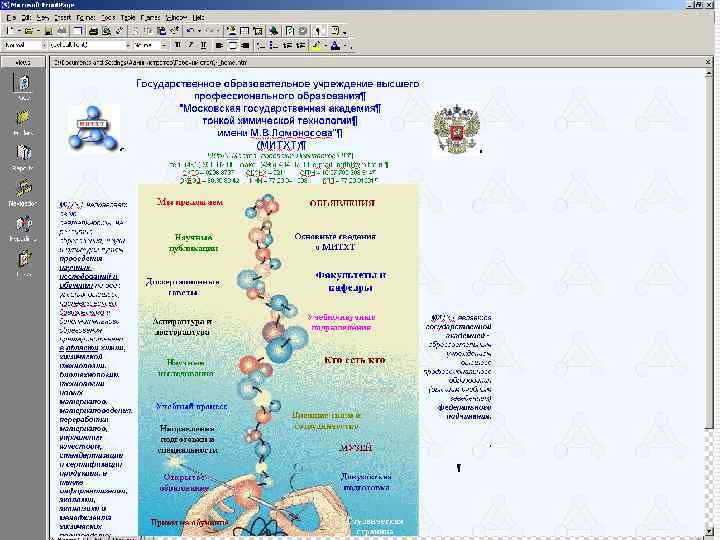Open the Tools menu
Viewport: 720px width, 540px height.
pos(108,17)
